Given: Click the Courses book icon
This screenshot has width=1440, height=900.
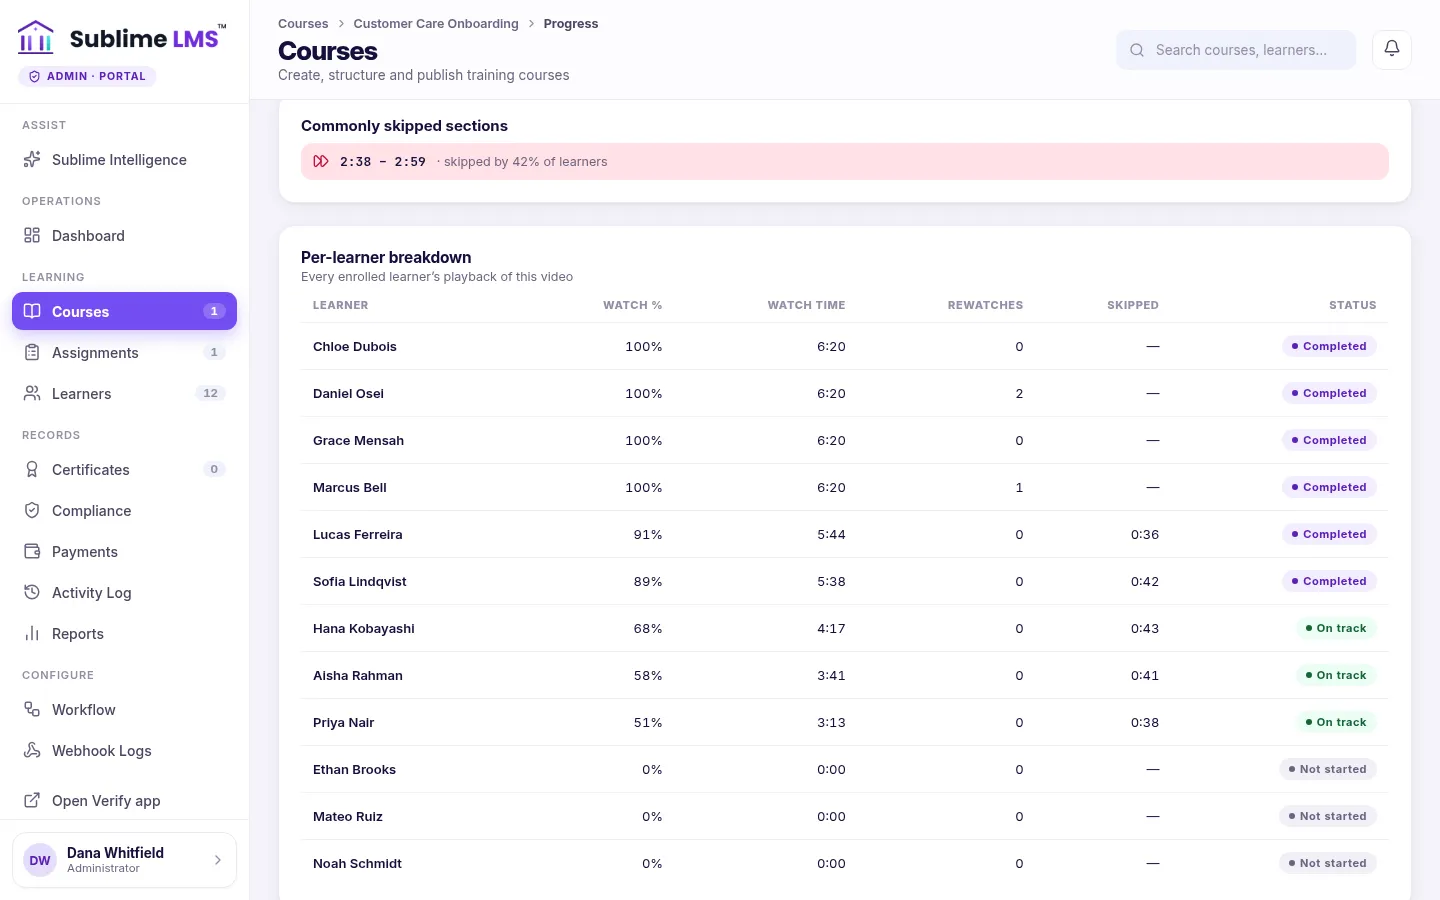Looking at the screenshot, I should click(x=32, y=311).
